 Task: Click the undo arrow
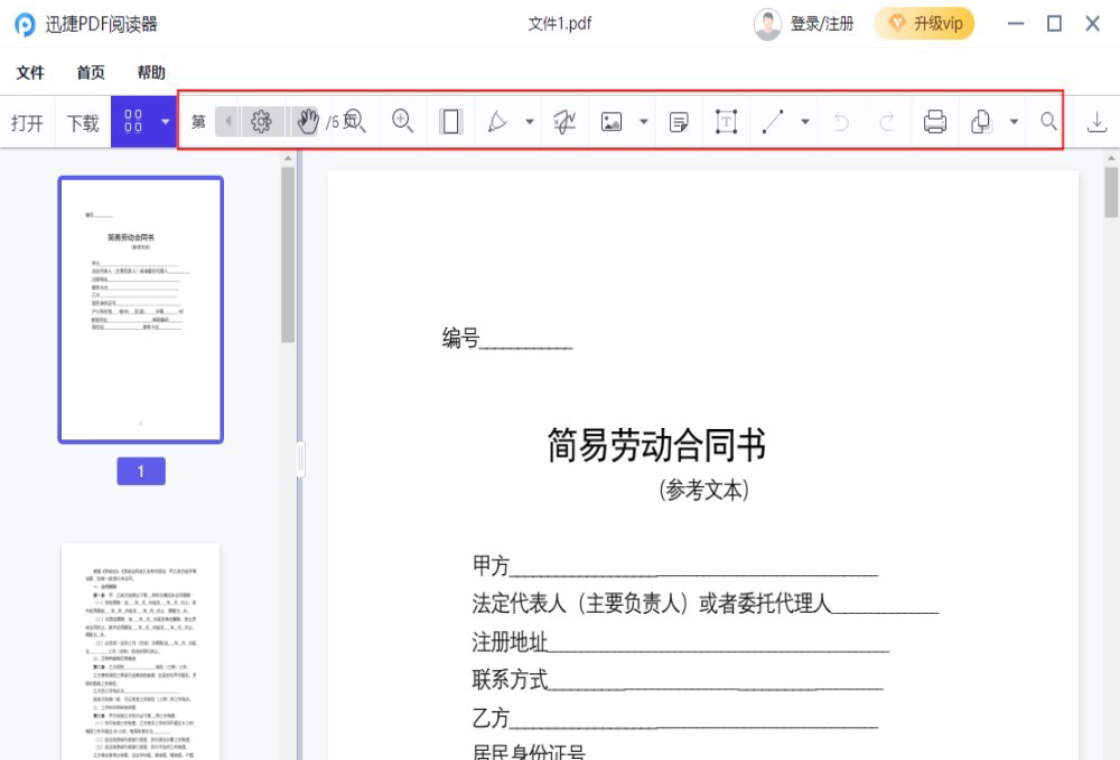tap(841, 120)
